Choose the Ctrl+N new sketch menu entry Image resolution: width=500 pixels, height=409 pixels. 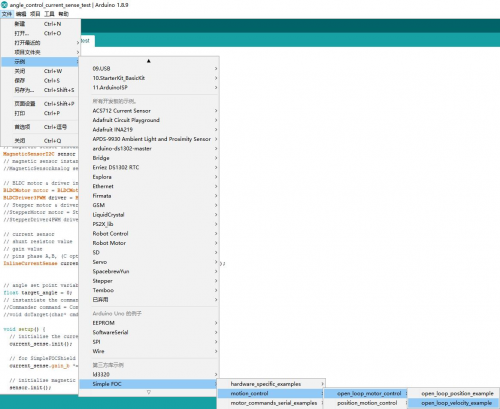click(41, 24)
